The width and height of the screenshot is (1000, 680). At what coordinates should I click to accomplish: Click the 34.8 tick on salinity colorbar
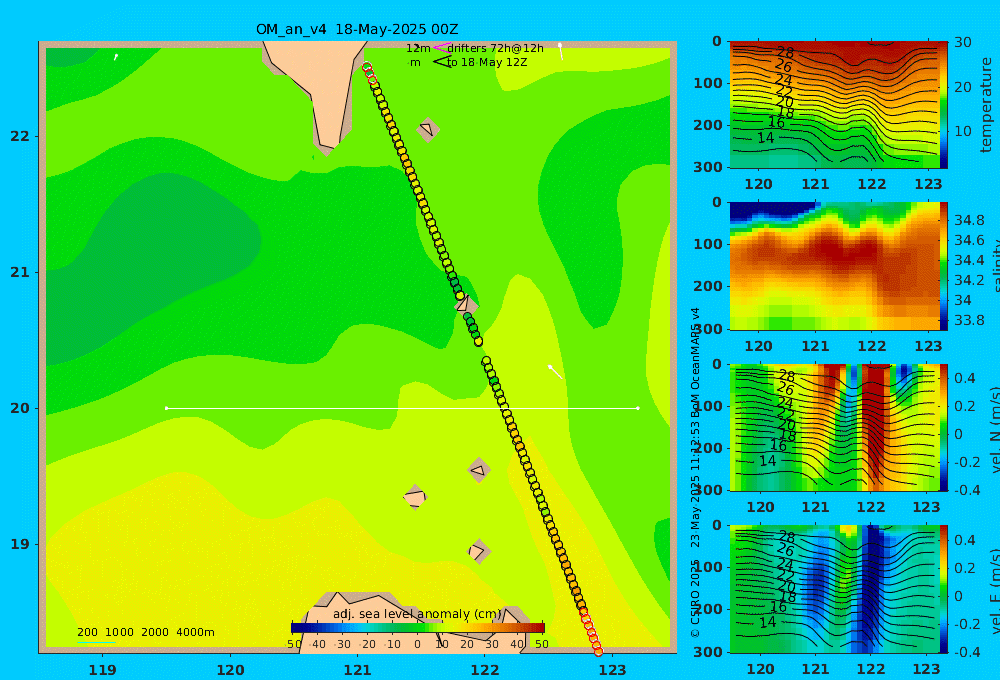point(969,221)
